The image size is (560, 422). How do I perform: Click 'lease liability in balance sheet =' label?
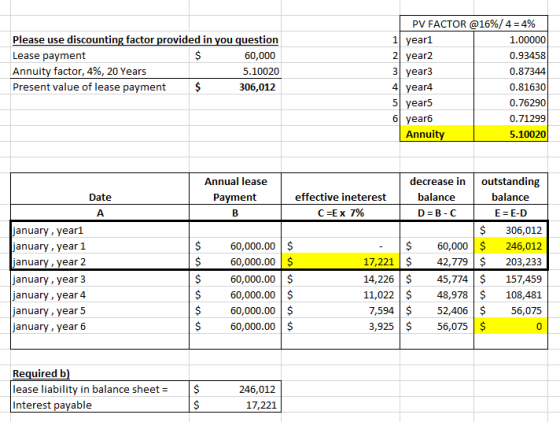[100, 389]
